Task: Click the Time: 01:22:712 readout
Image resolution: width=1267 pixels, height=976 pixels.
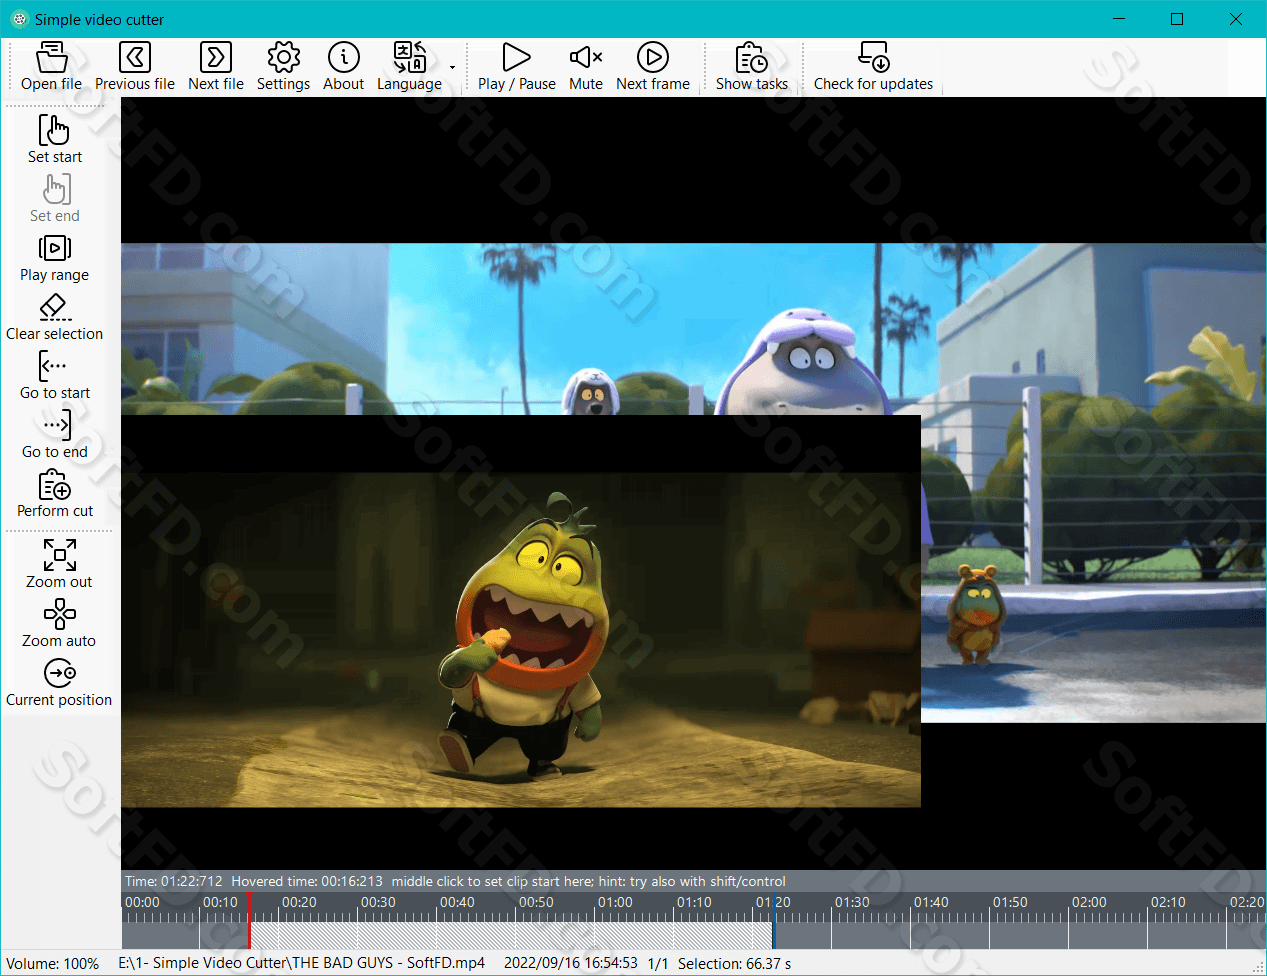Action: click(x=174, y=881)
